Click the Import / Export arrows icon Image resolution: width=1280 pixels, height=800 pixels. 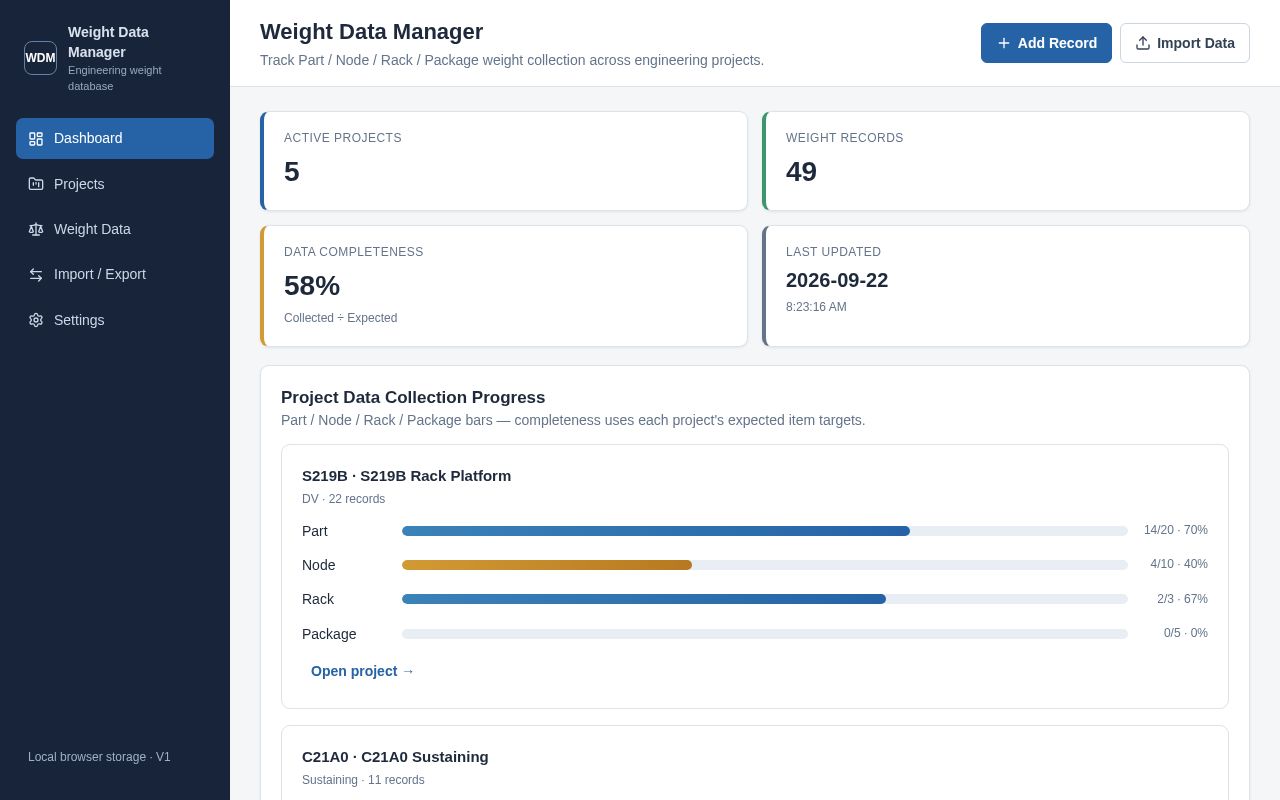coord(36,274)
